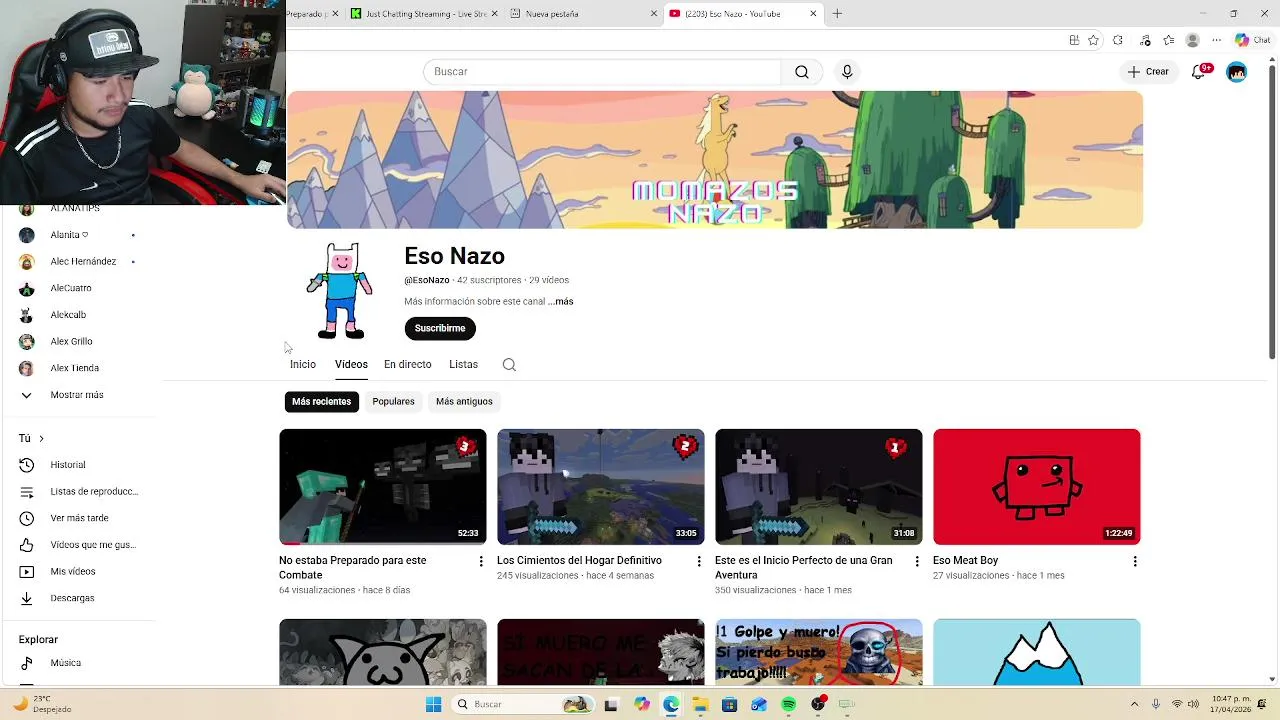Viewport: 1280px width, 720px height.
Task: Open the Listas channel tab
Action: (463, 365)
